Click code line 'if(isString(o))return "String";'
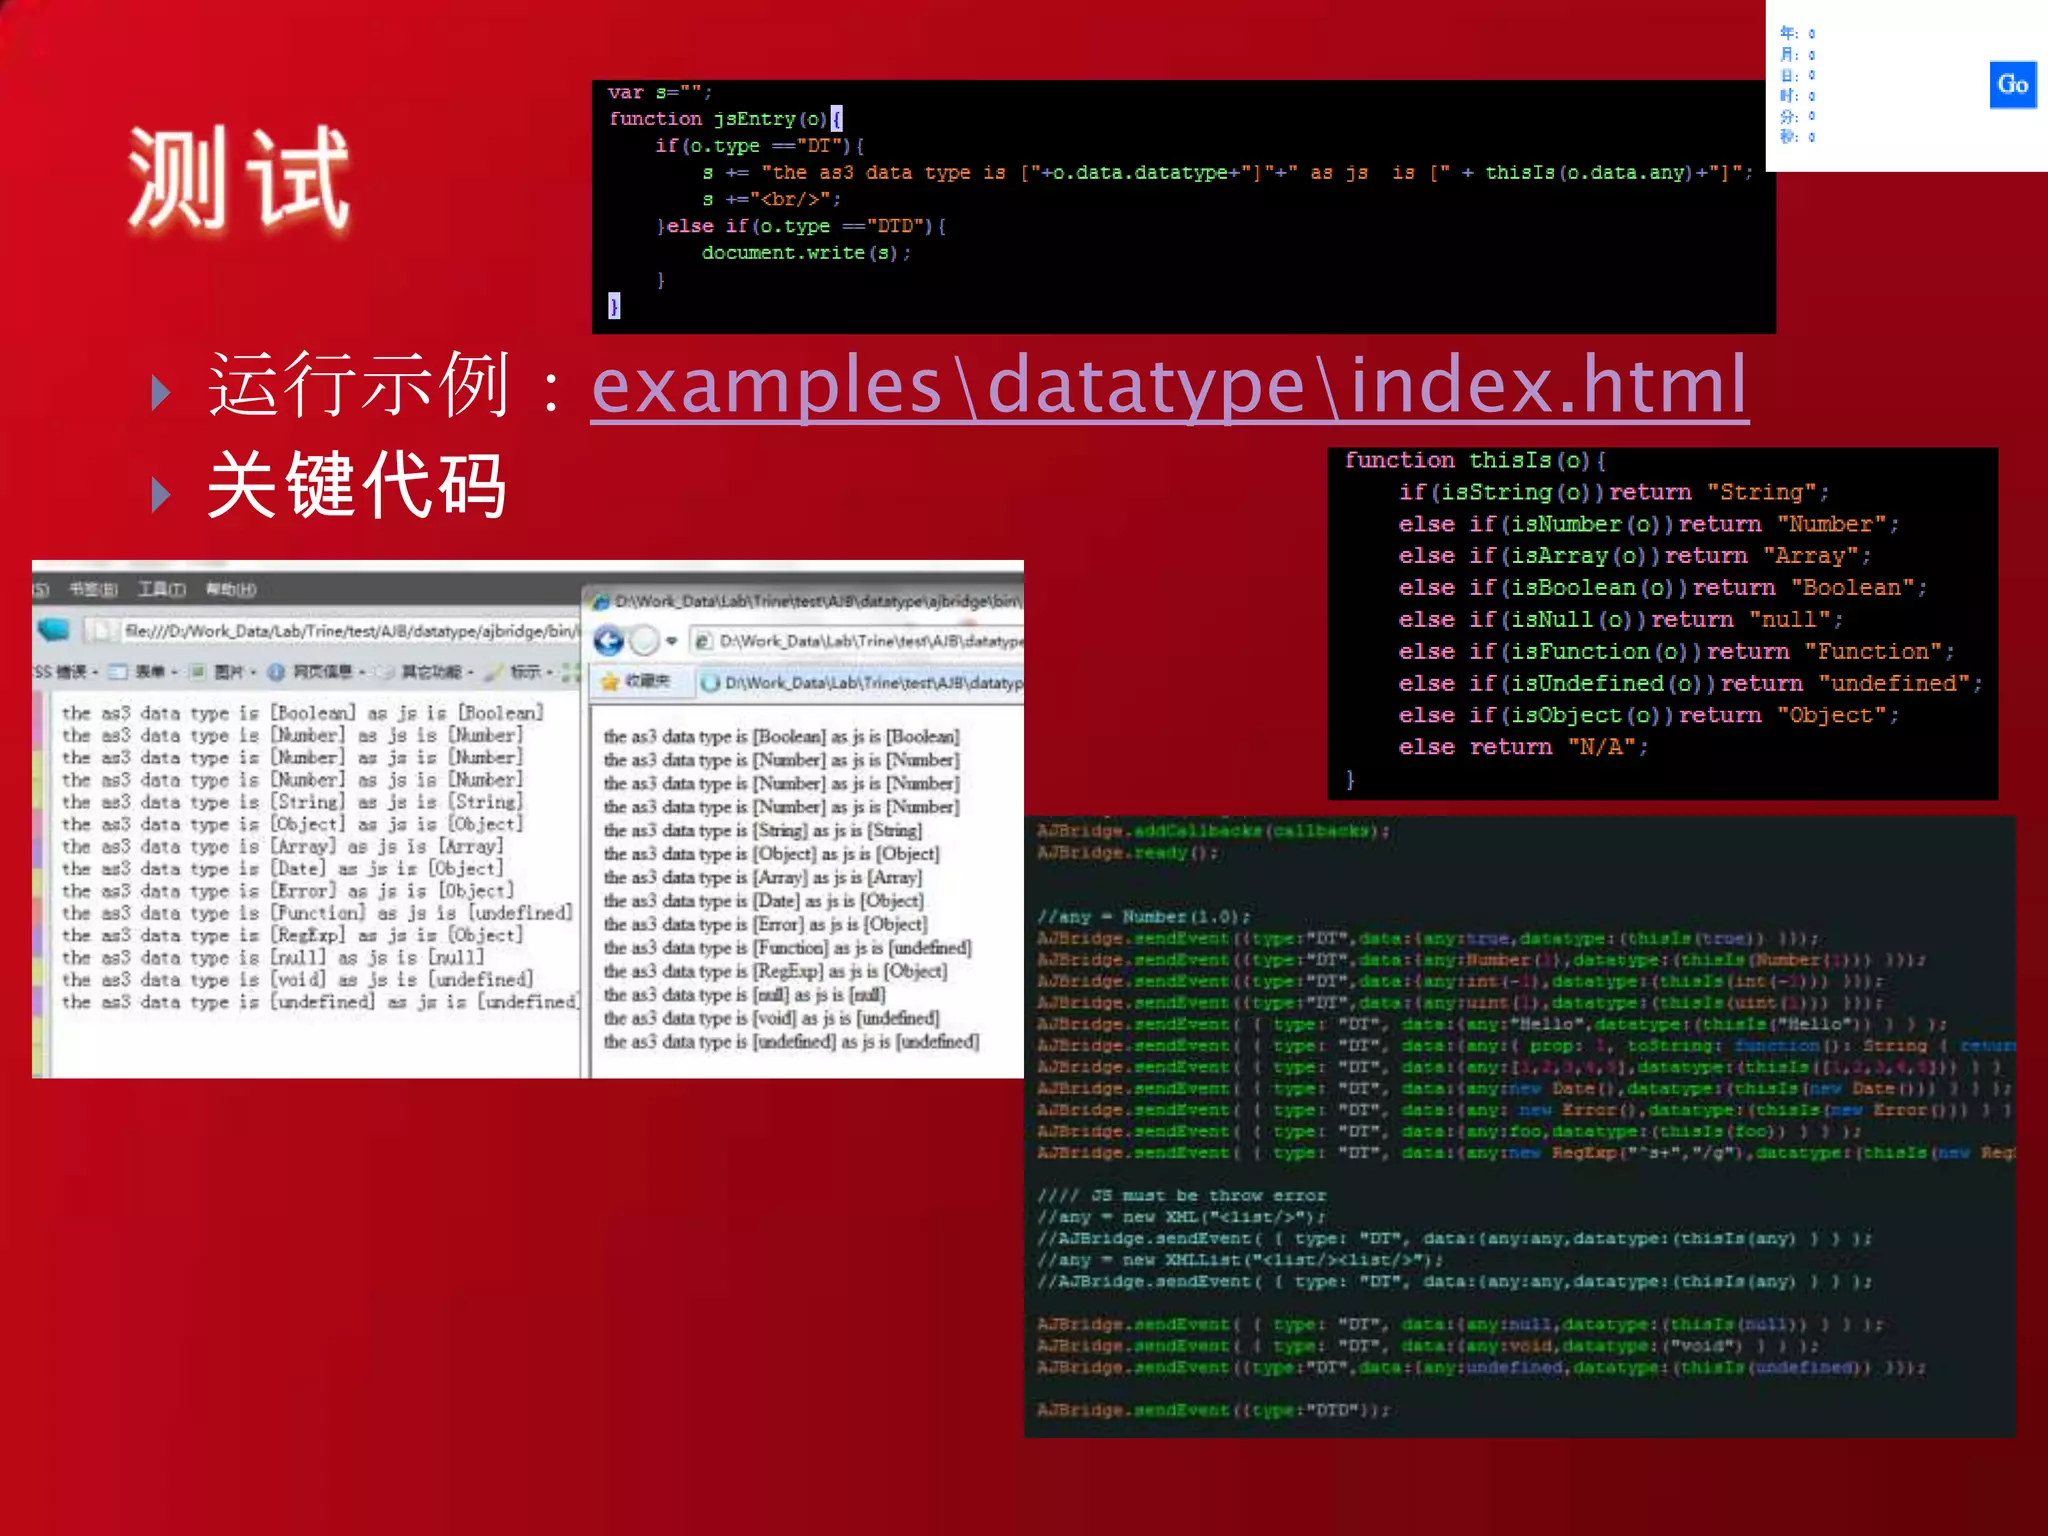Image resolution: width=2048 pixels, height=1536 pixels. point(1614,492)
